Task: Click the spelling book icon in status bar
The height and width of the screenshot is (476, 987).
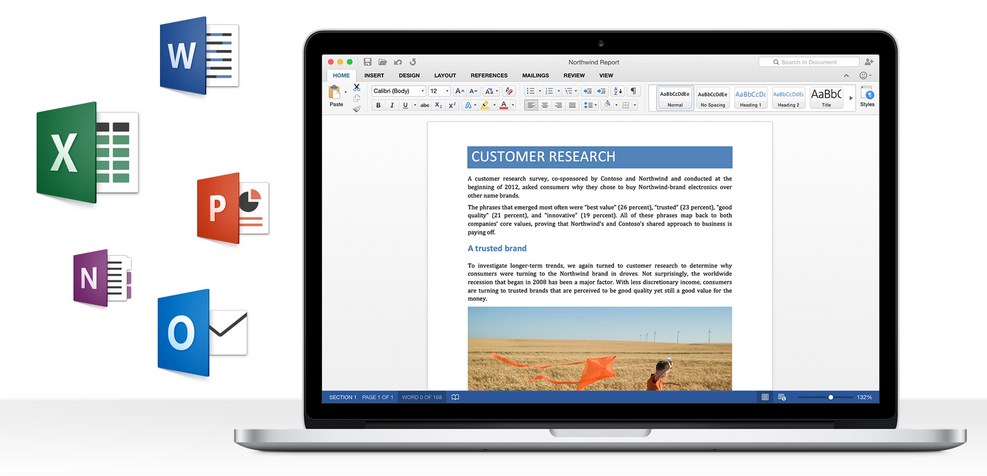Action: [x=455, y=397]
